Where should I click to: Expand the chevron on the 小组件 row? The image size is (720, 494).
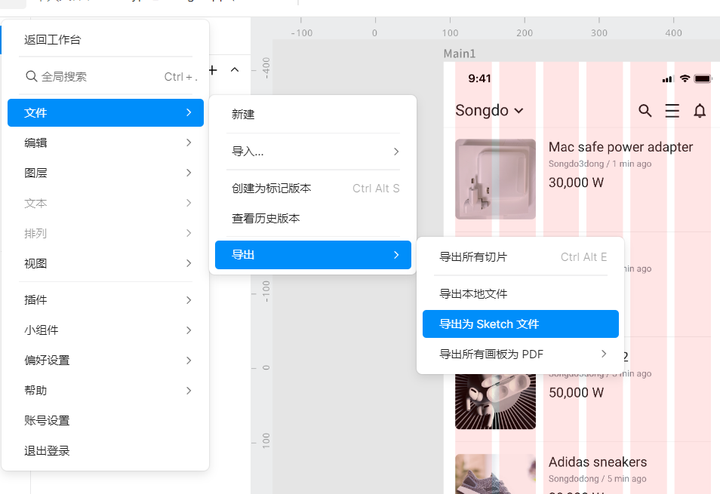click(x=189, y=330)
